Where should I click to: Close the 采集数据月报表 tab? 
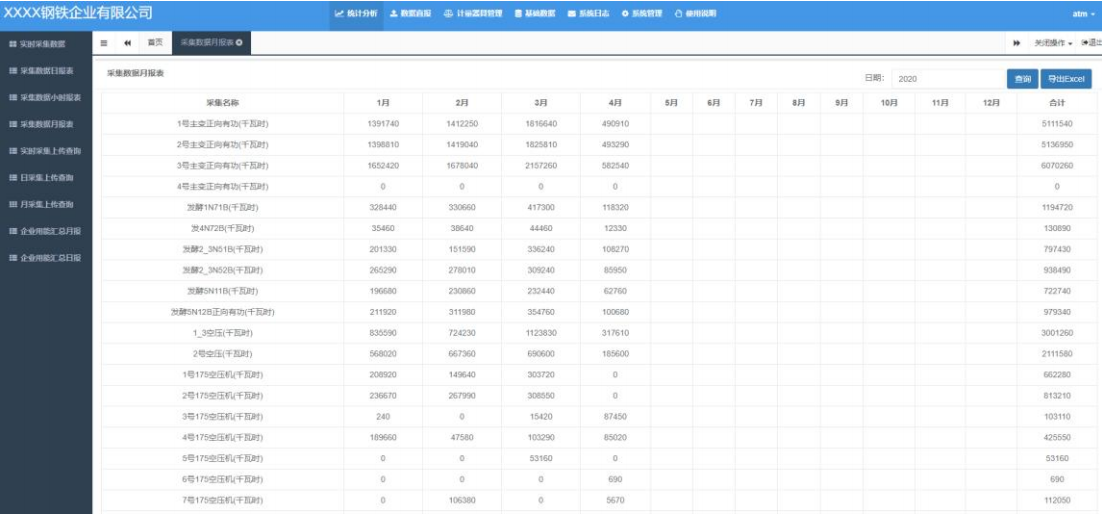[x=239, y=43]
